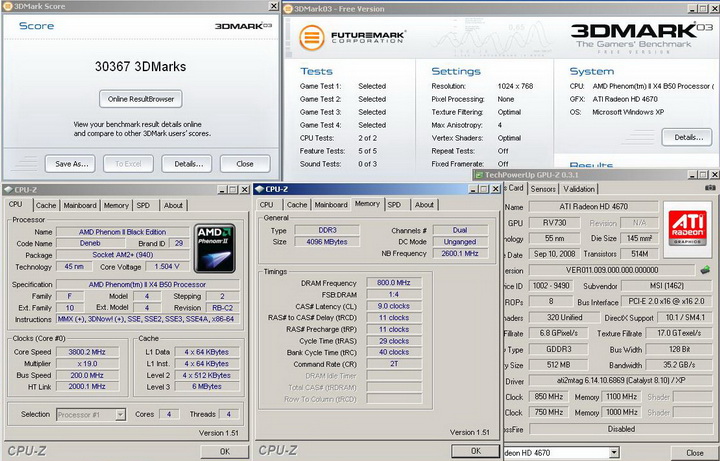Open About tab in left CPU-Z window

pyautogui.click(x=173, y=205)
